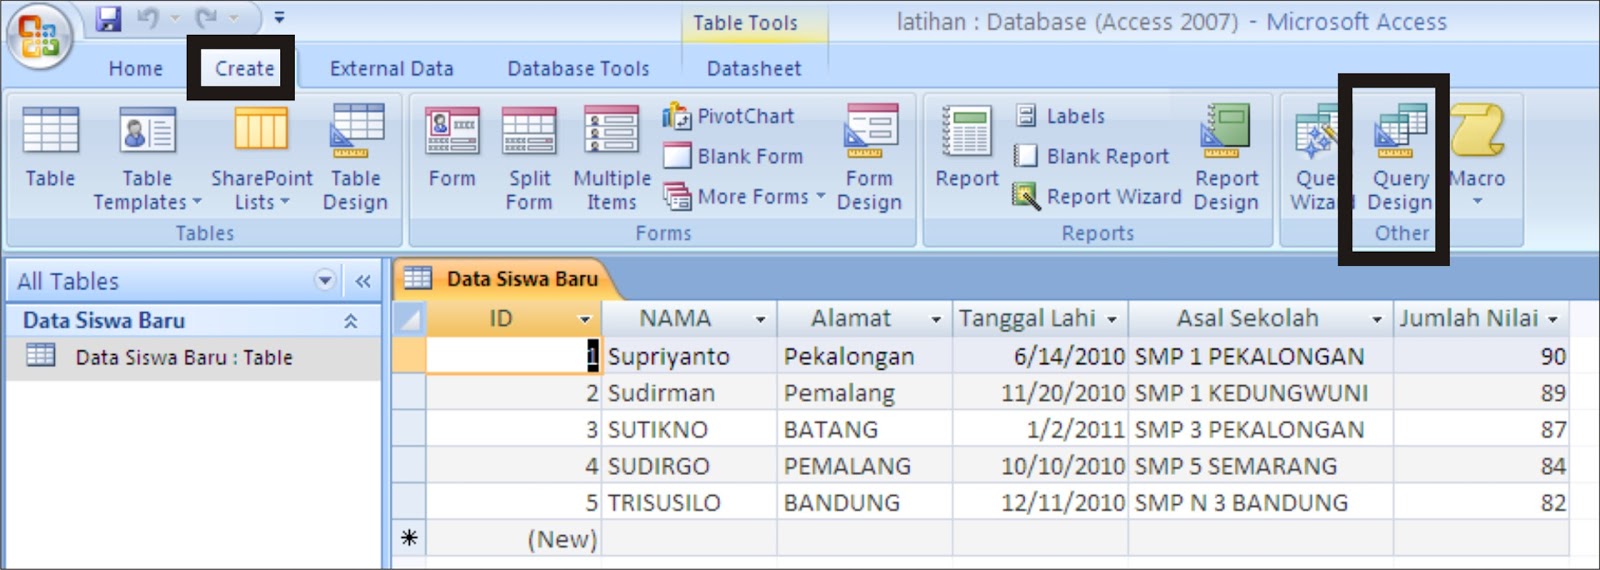Viewport: 1600px width, 570px height.
Task: Open the Customize Quick Access Toolbar dropdown
Action: click(x=279, y=17)
